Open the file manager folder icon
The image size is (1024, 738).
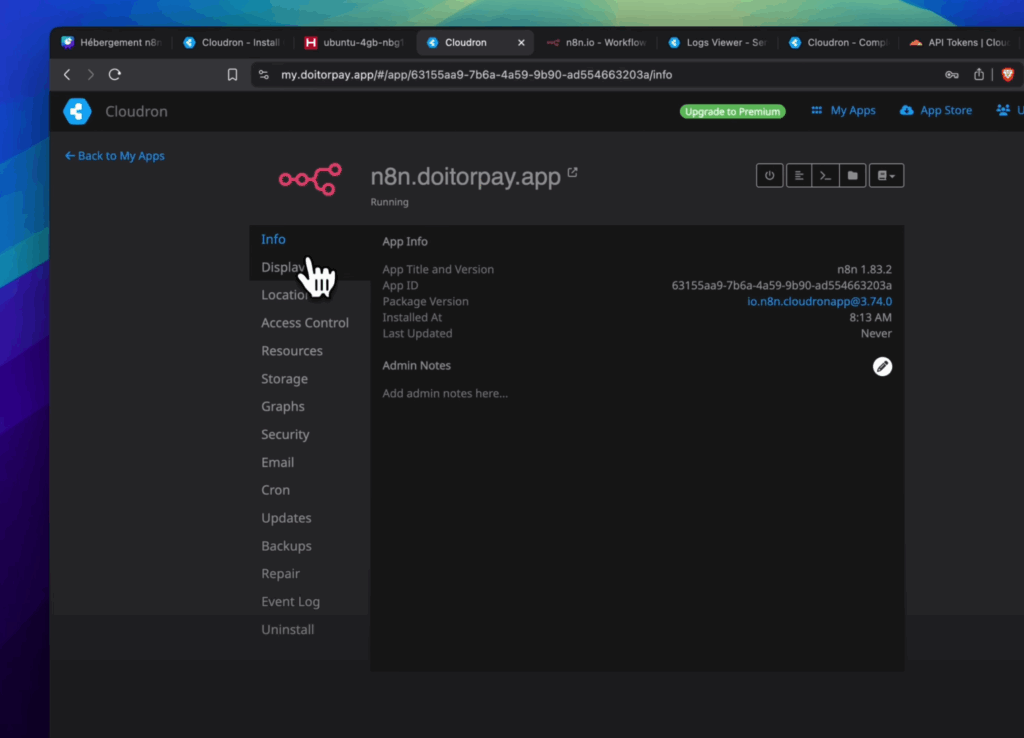click(852, 175)
